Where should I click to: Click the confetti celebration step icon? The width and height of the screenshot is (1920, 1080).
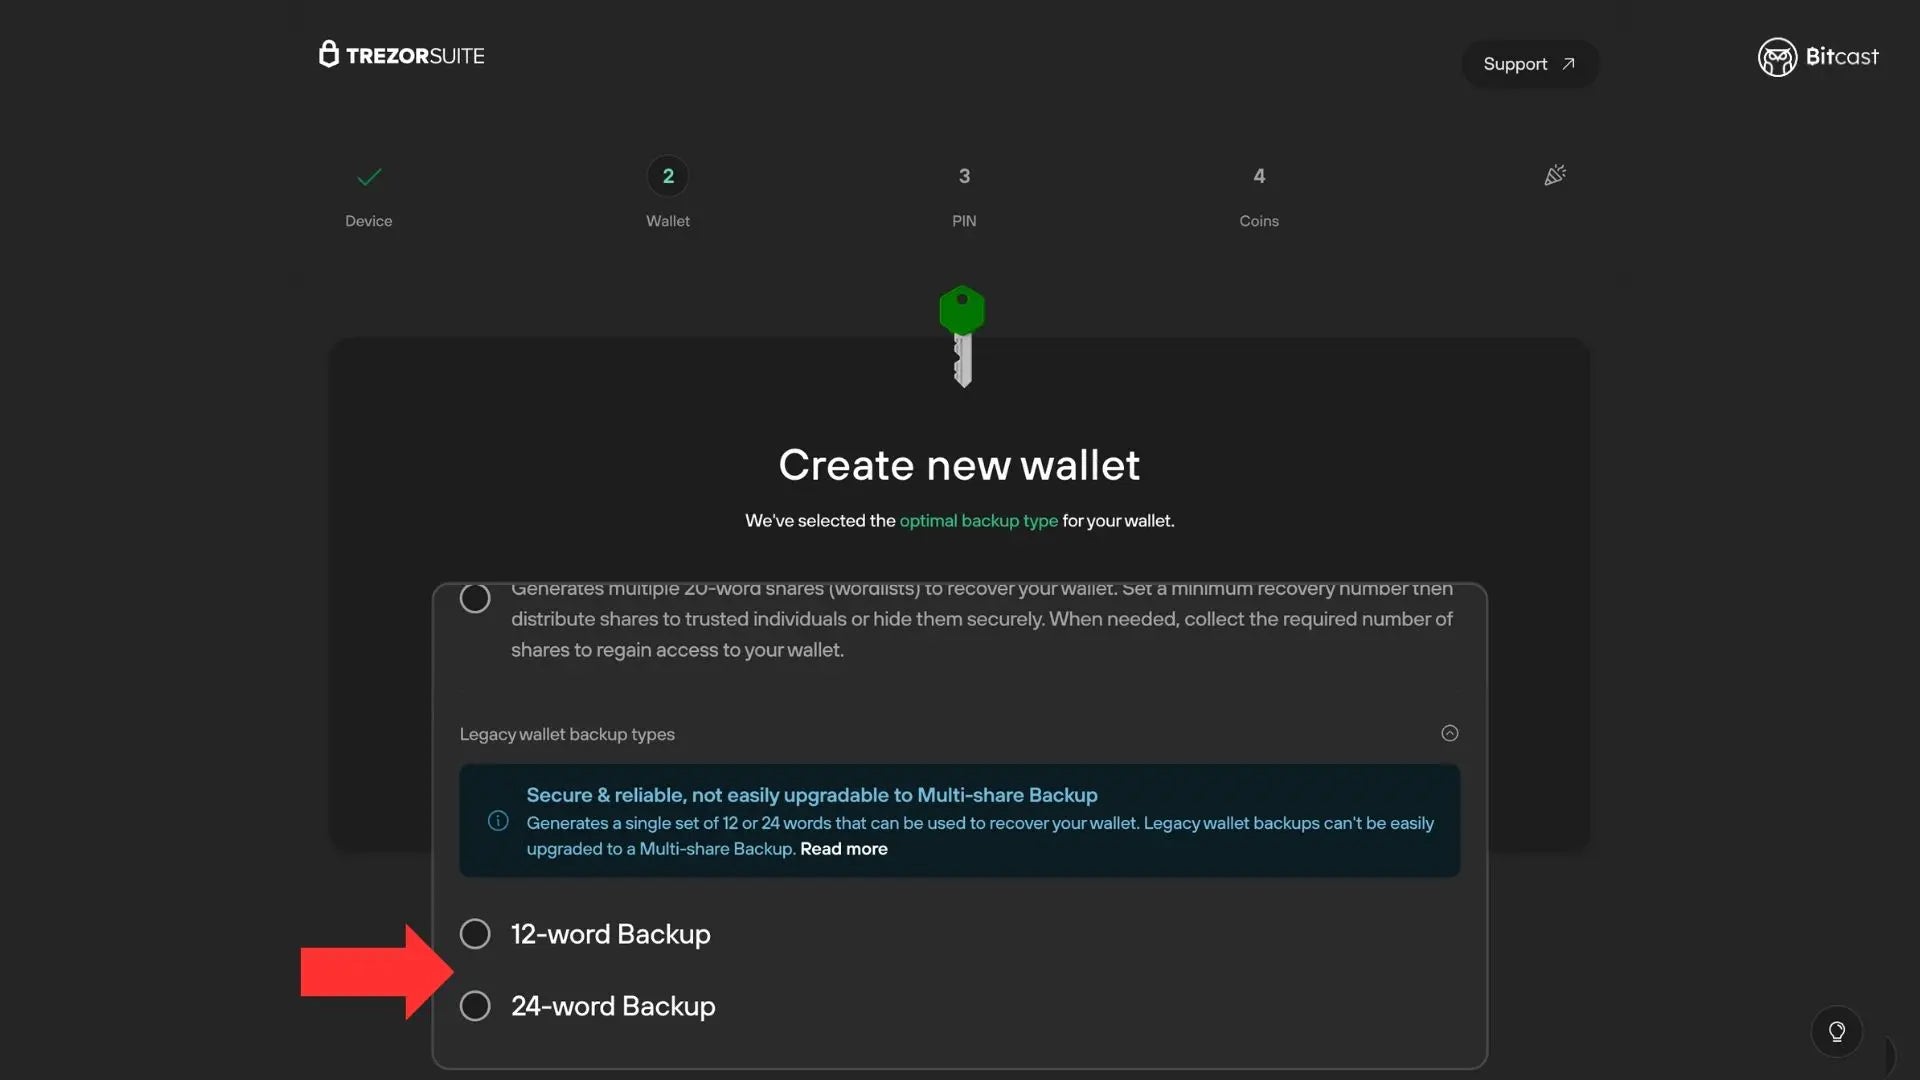(x=1554, y=175)
